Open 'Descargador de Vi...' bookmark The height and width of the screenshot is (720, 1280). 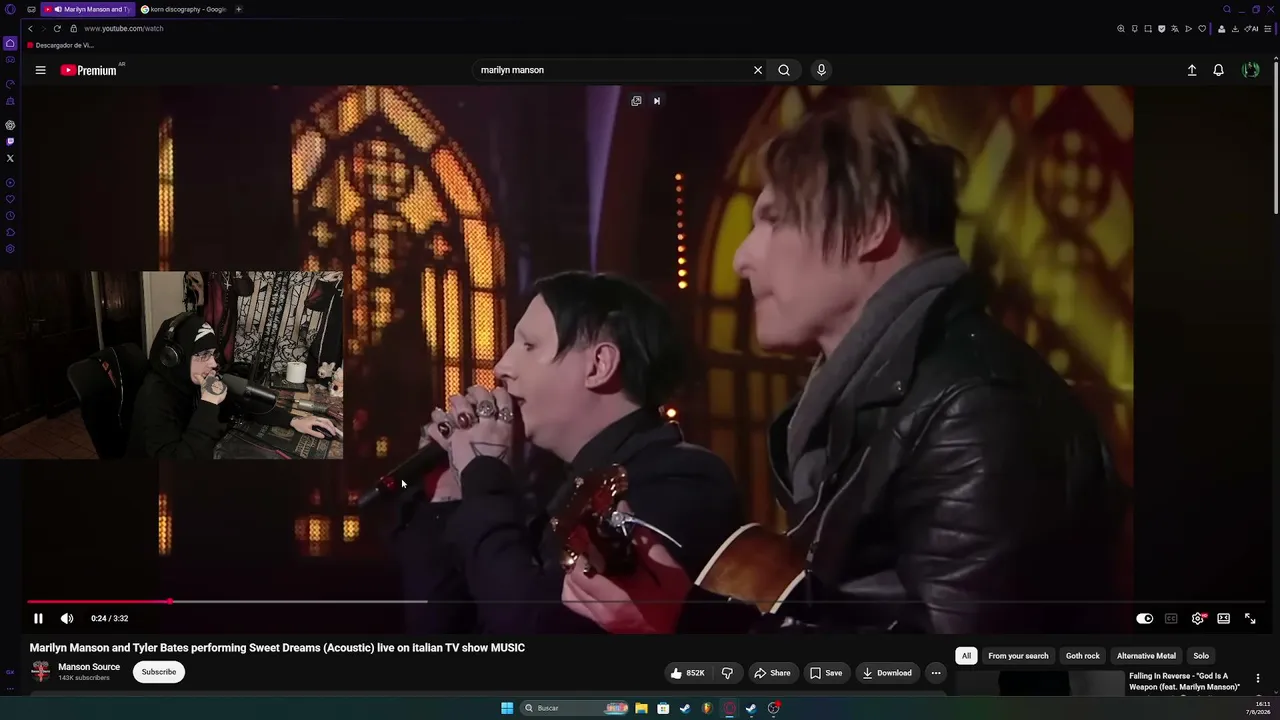[60, 45]
